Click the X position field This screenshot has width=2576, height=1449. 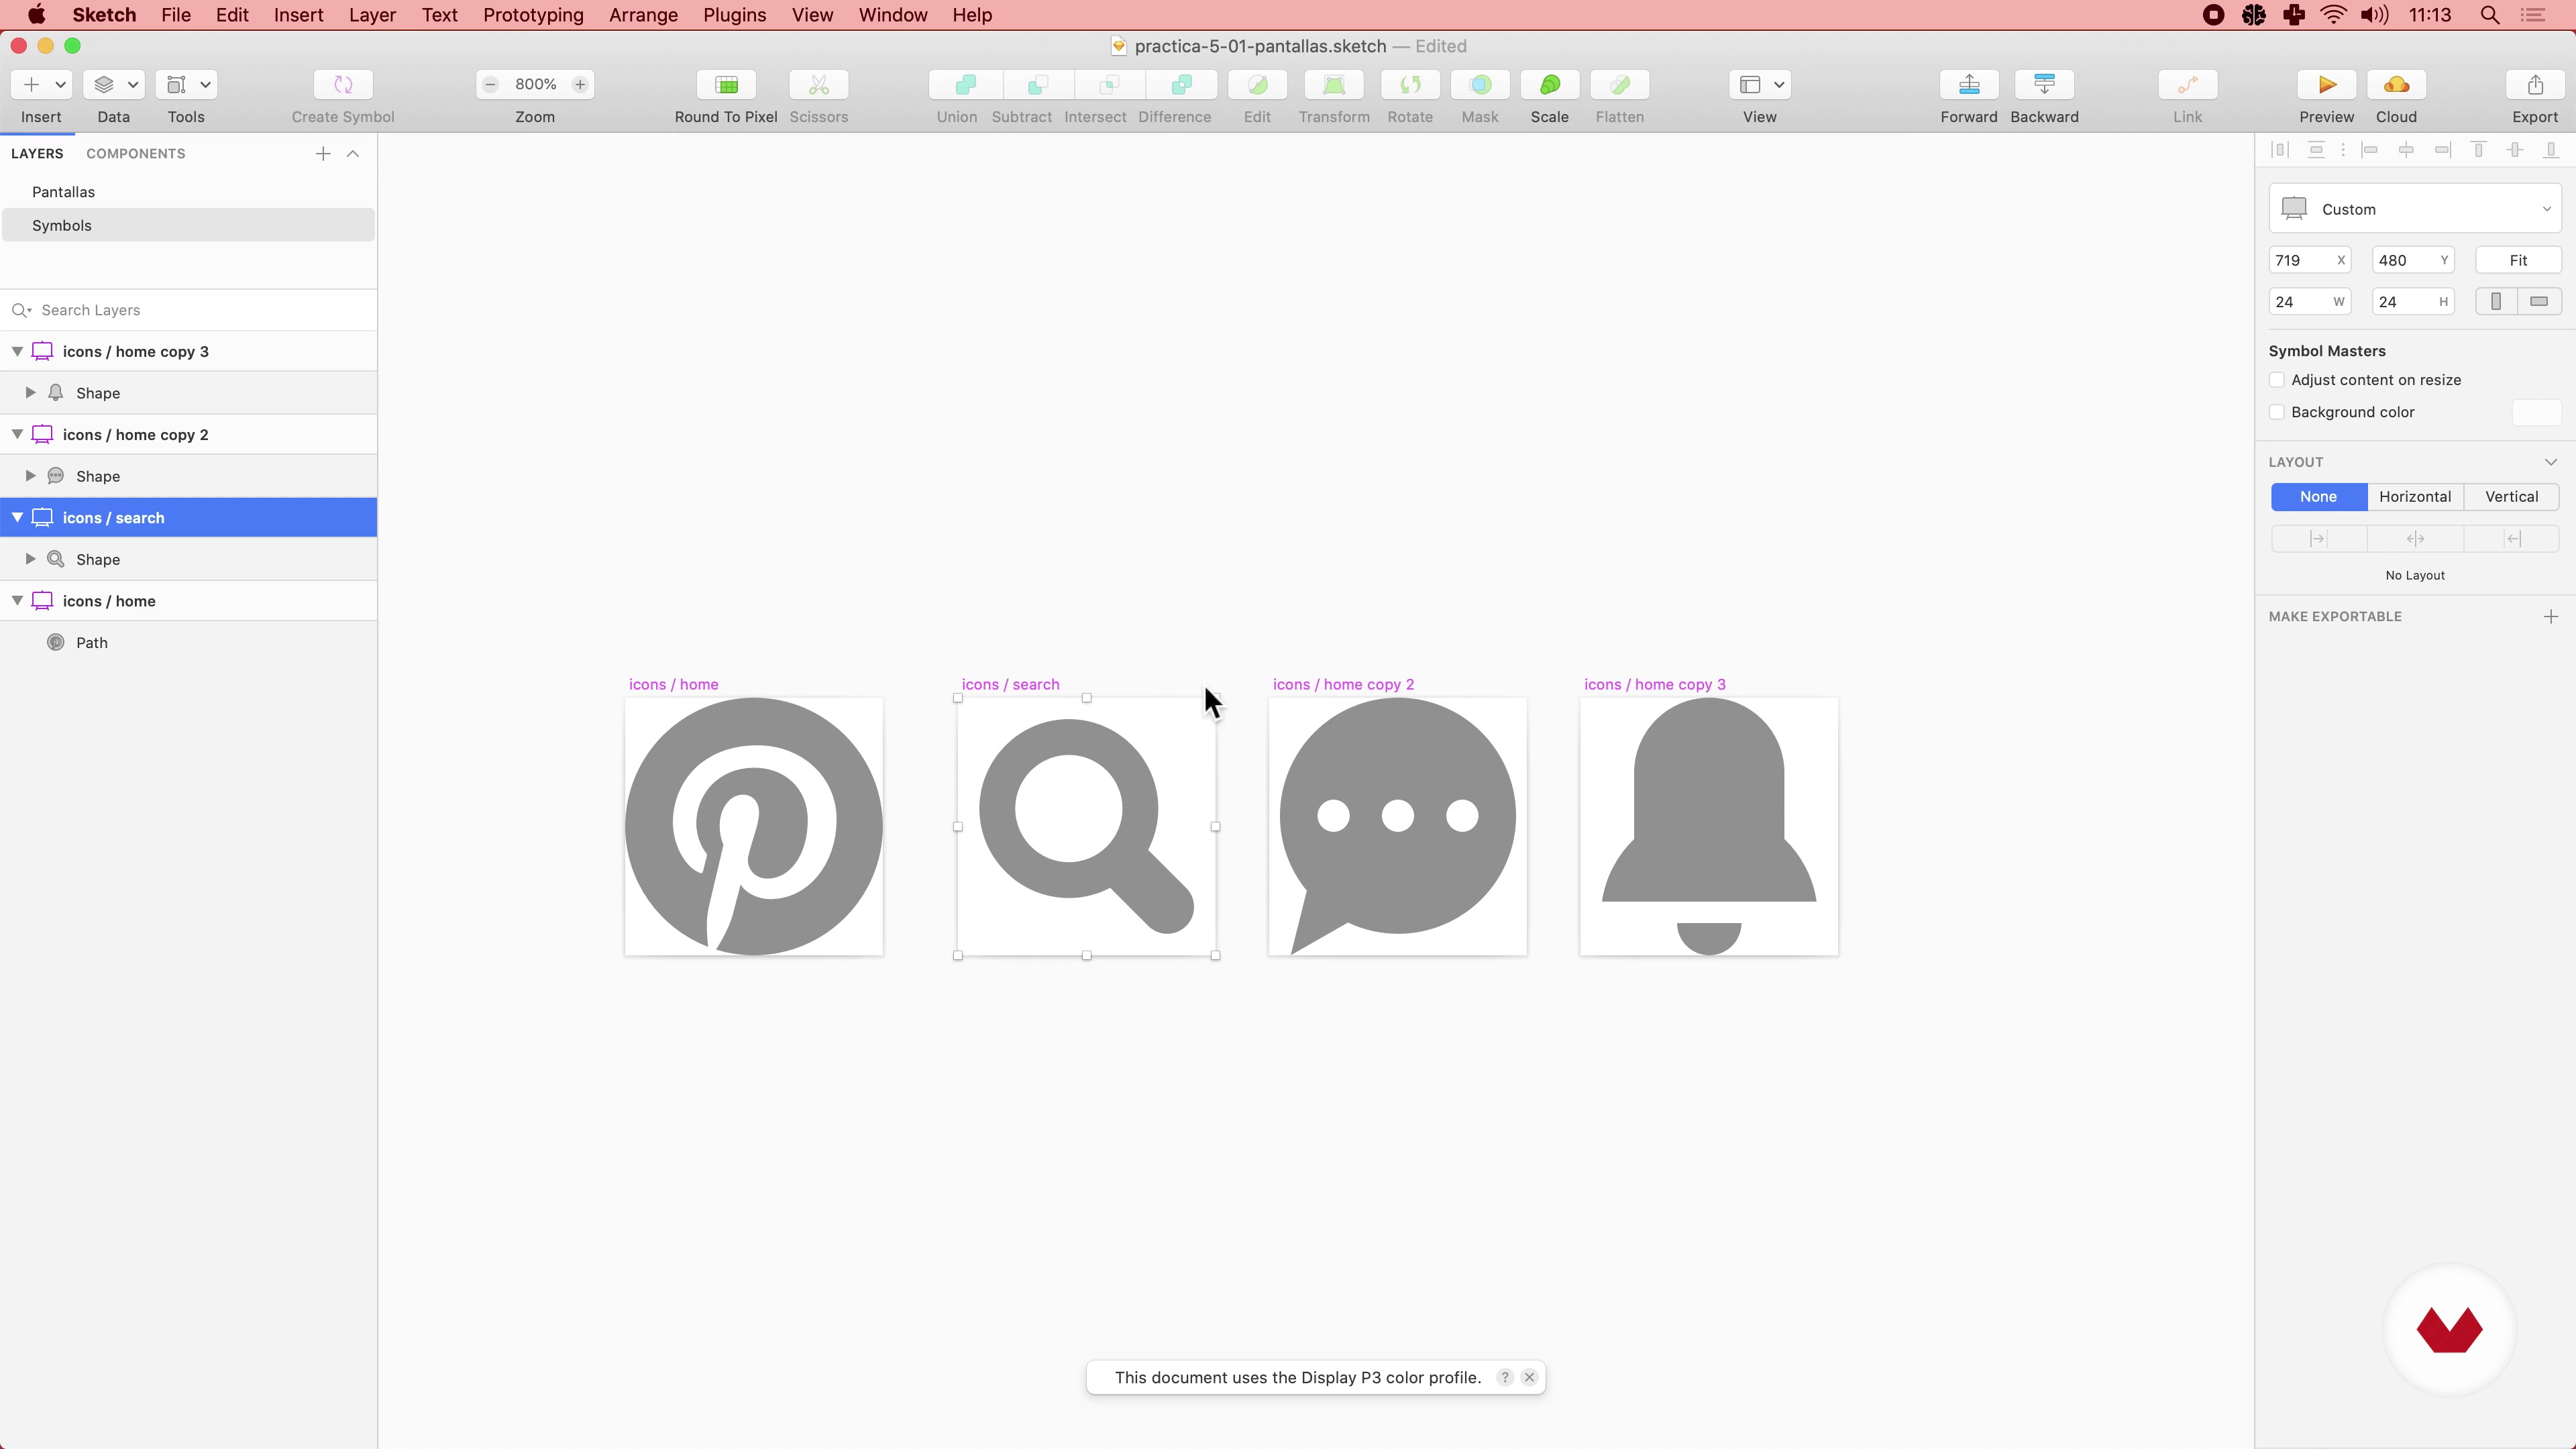[x=2310, y=260]
